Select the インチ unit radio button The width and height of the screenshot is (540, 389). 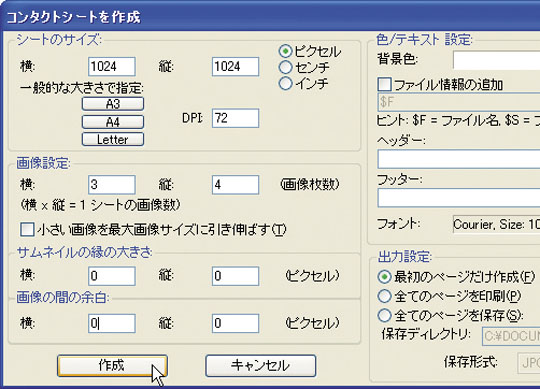[x=285, y=83]
